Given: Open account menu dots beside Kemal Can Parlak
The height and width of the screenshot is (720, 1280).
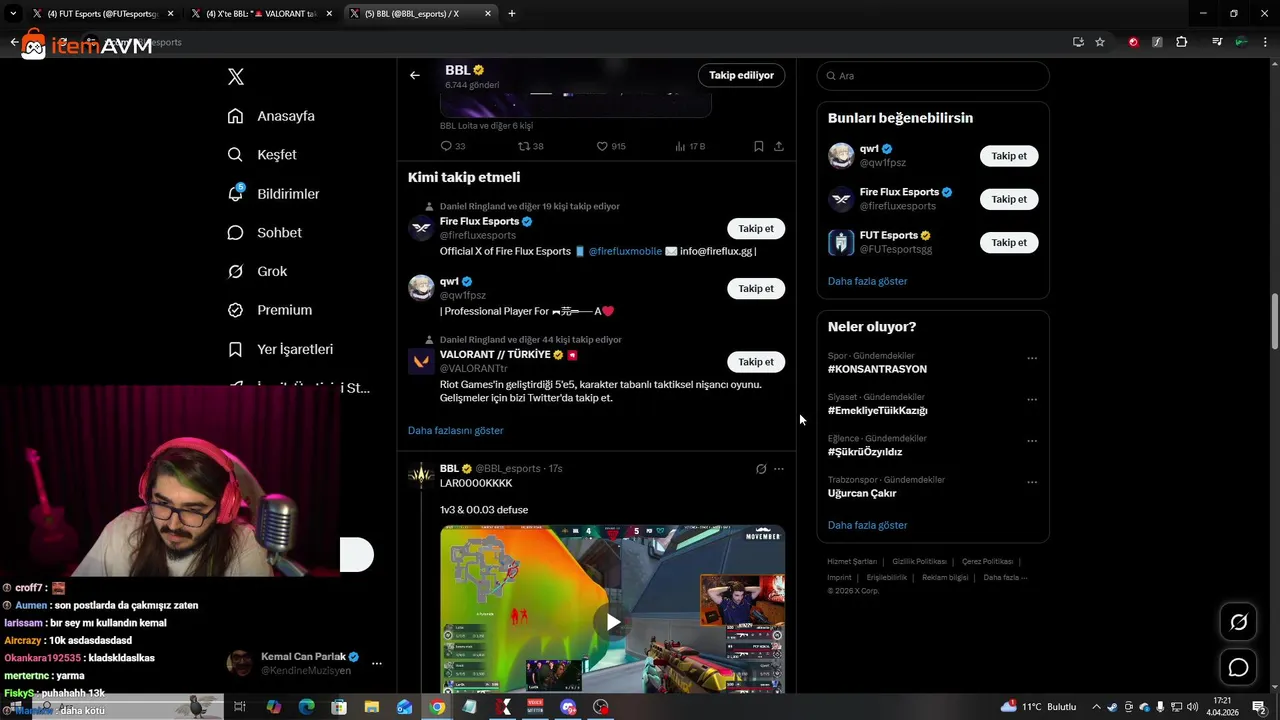Looking at the screenshot, I should point(377,663).
